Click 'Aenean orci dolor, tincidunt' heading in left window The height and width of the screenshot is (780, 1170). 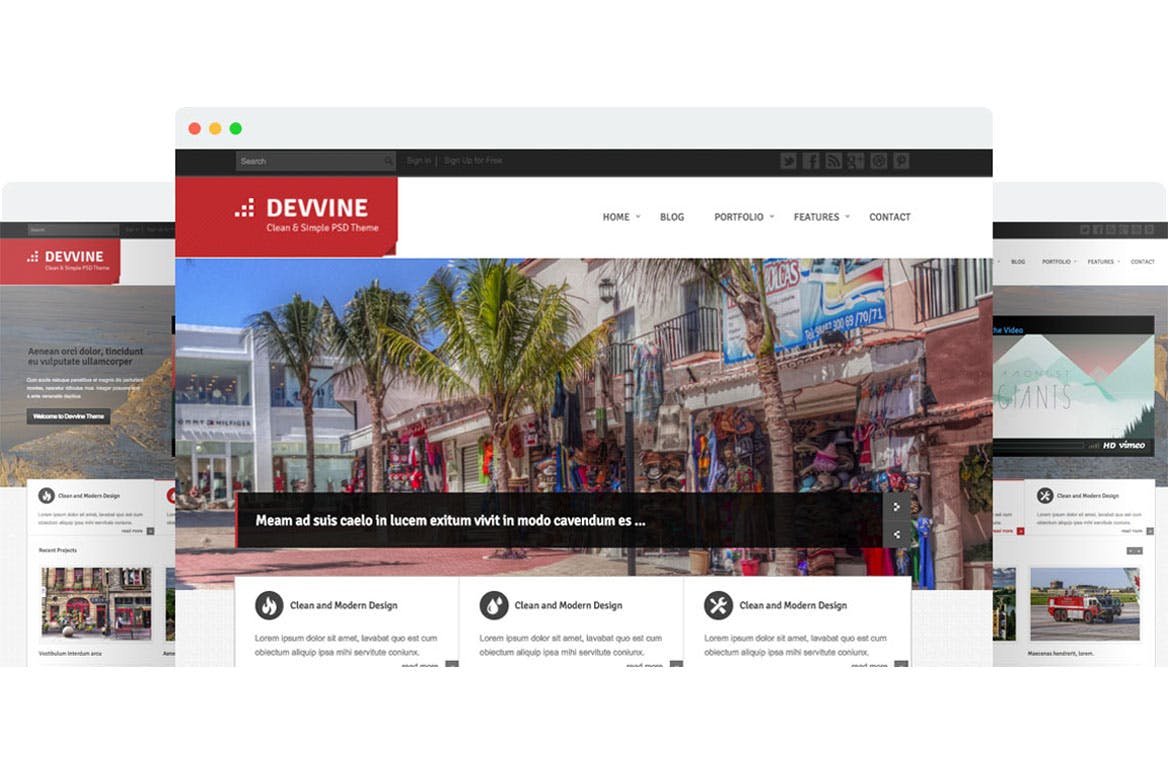(85, 351)
